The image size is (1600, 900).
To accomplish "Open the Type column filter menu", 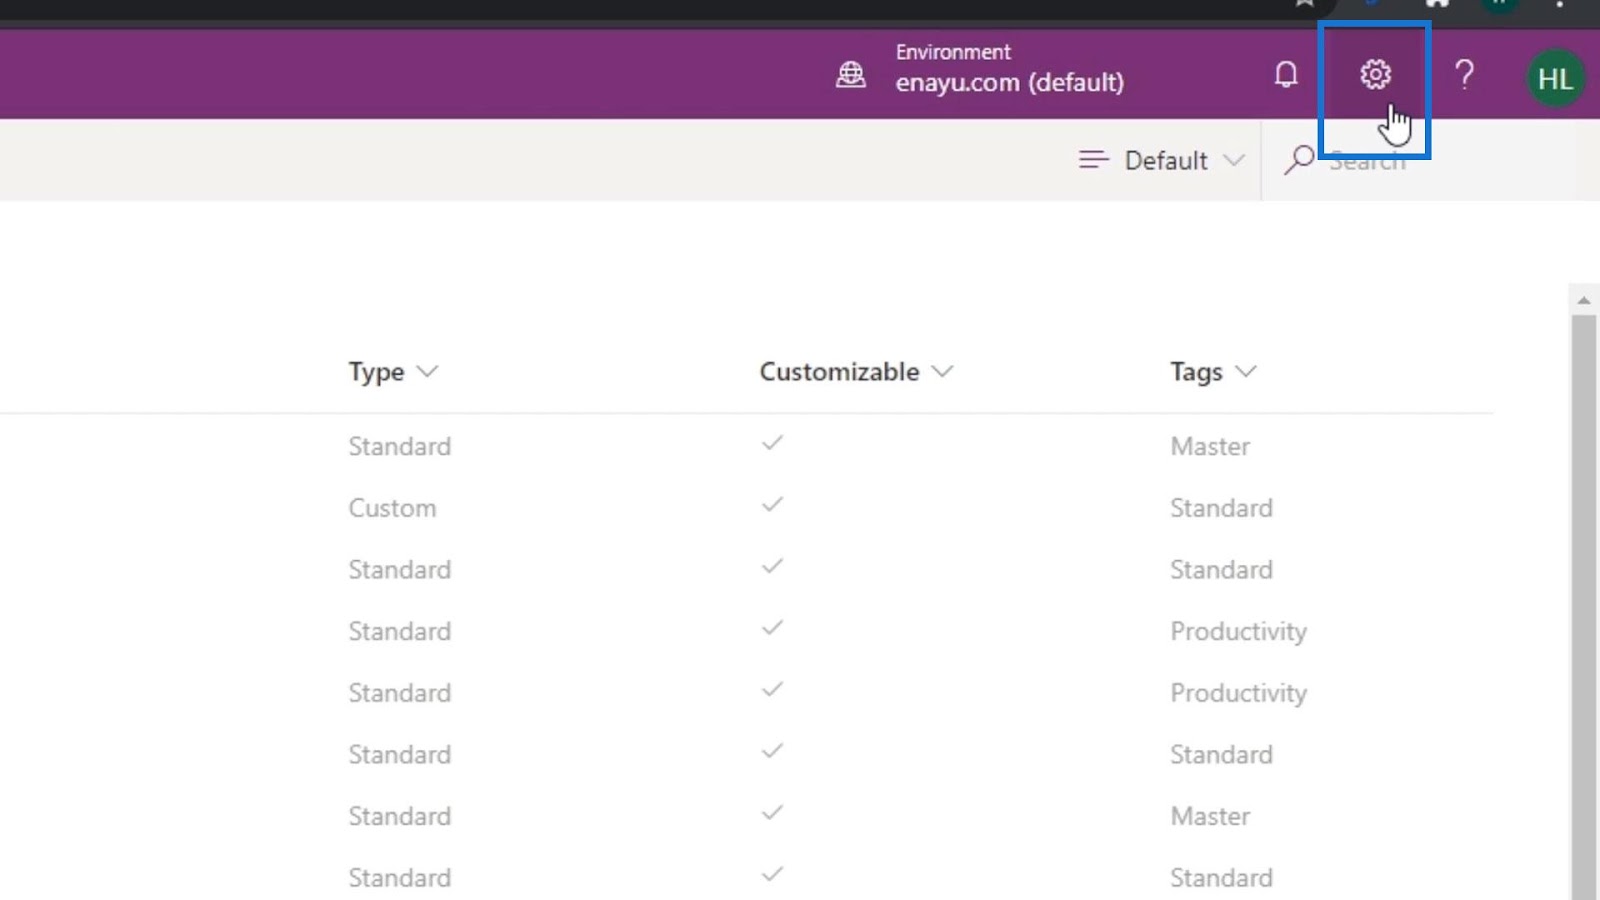I will click(427, 372).
